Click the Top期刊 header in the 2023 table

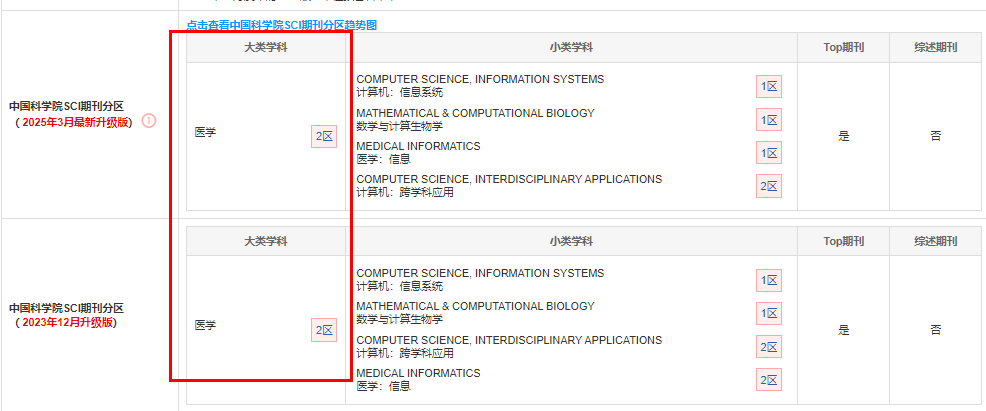pos(843,241)
